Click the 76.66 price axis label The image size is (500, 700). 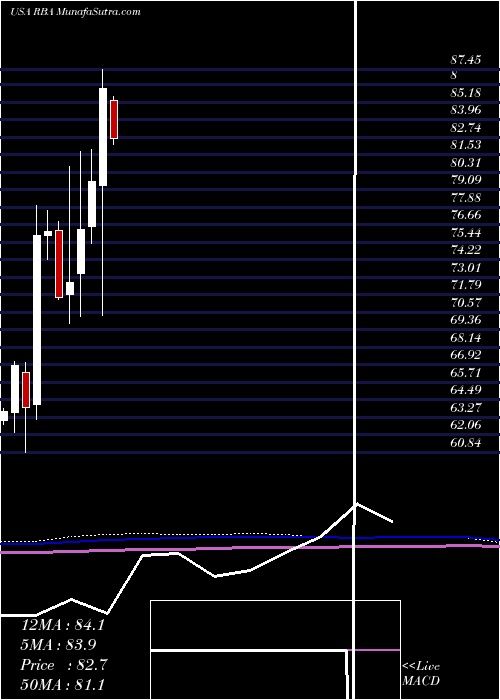coord(466,215)
